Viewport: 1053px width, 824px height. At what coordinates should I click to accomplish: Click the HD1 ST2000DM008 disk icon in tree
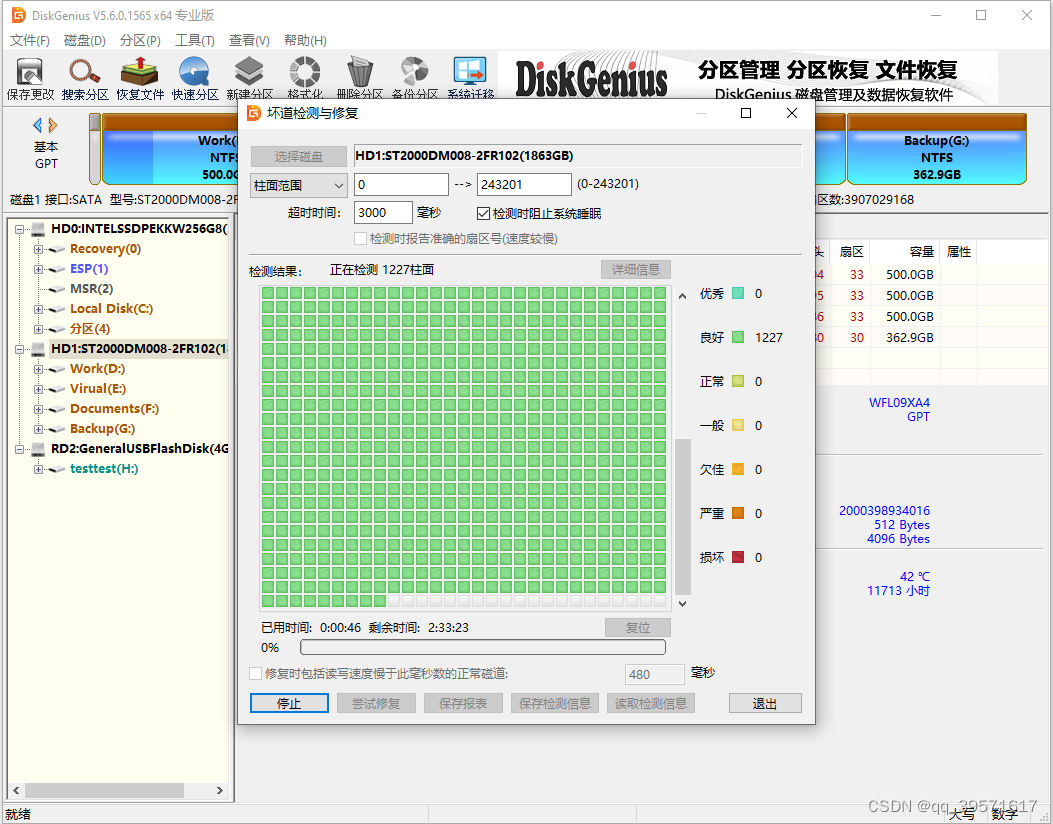[x=39, y=349]
